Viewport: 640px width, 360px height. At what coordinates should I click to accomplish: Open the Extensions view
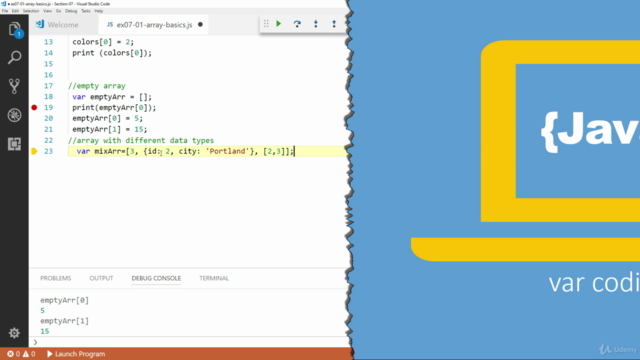coord(14,144)
